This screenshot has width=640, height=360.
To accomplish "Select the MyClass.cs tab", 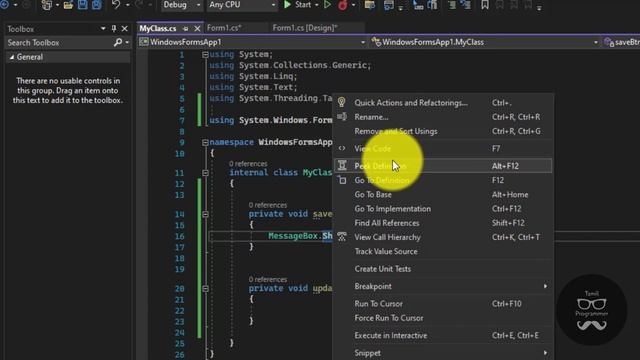I will (x=158, y=29).
